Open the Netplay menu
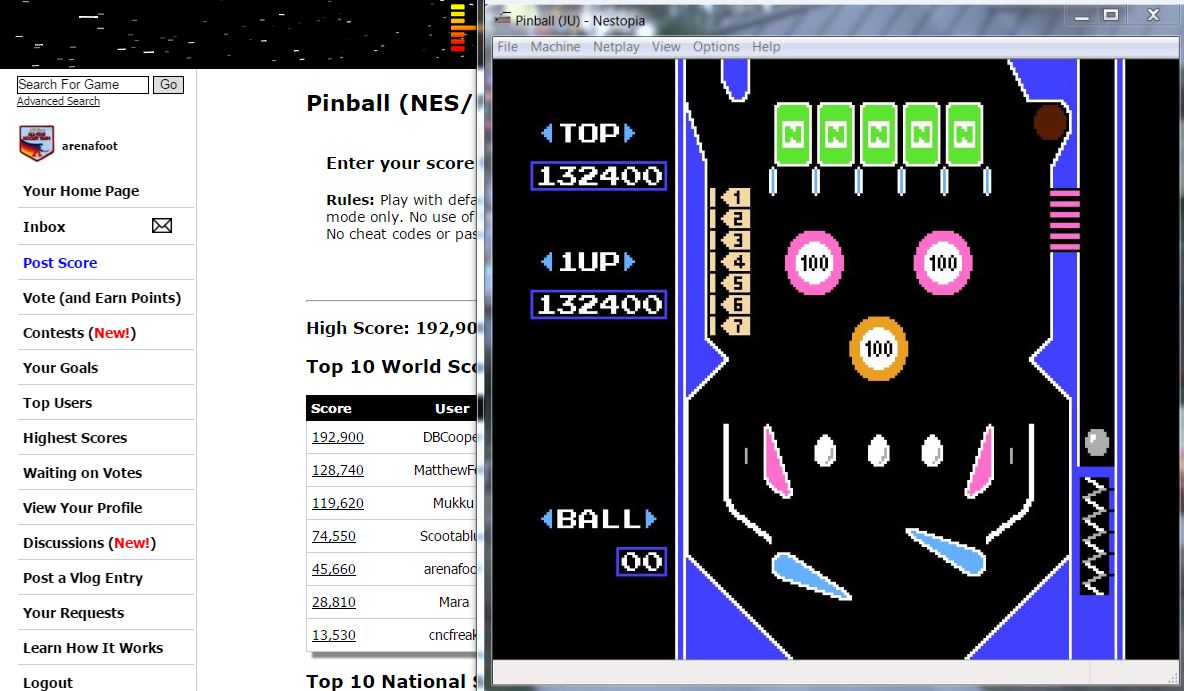The width and height of the screenshot is (1184, 691). [616, 47]
